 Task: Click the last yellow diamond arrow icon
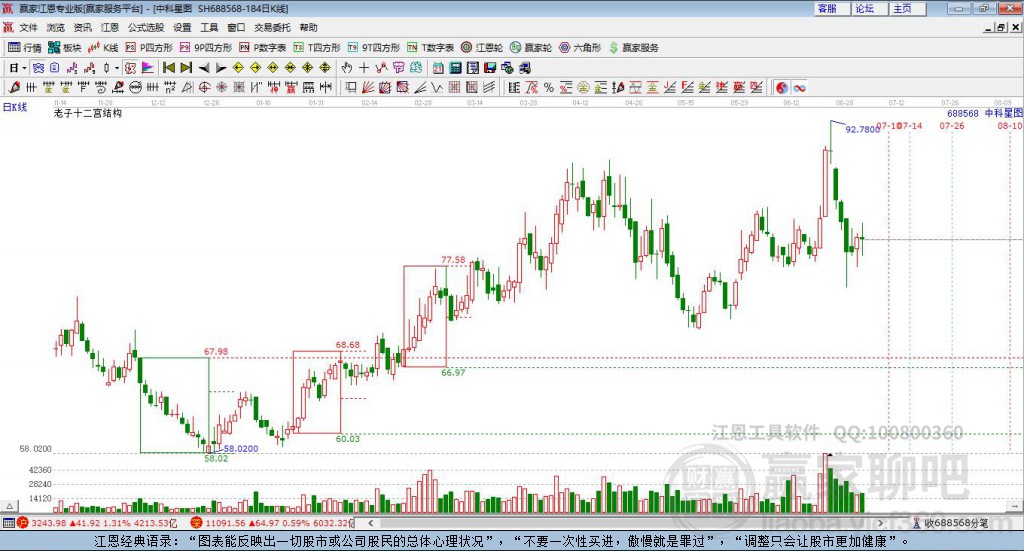pyautogui.click(x=325, y=68)
